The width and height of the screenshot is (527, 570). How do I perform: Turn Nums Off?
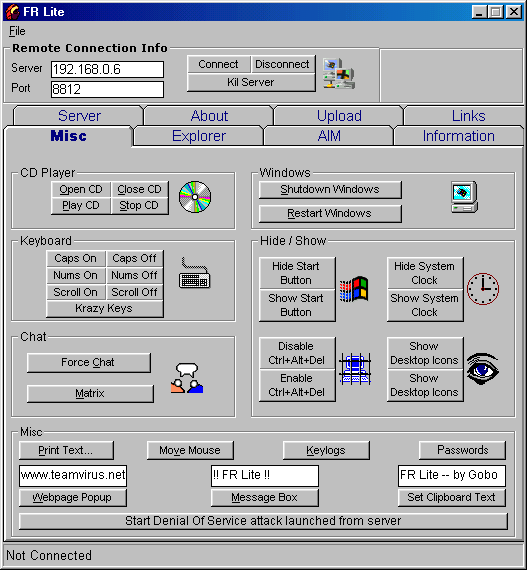pos(134,275)
